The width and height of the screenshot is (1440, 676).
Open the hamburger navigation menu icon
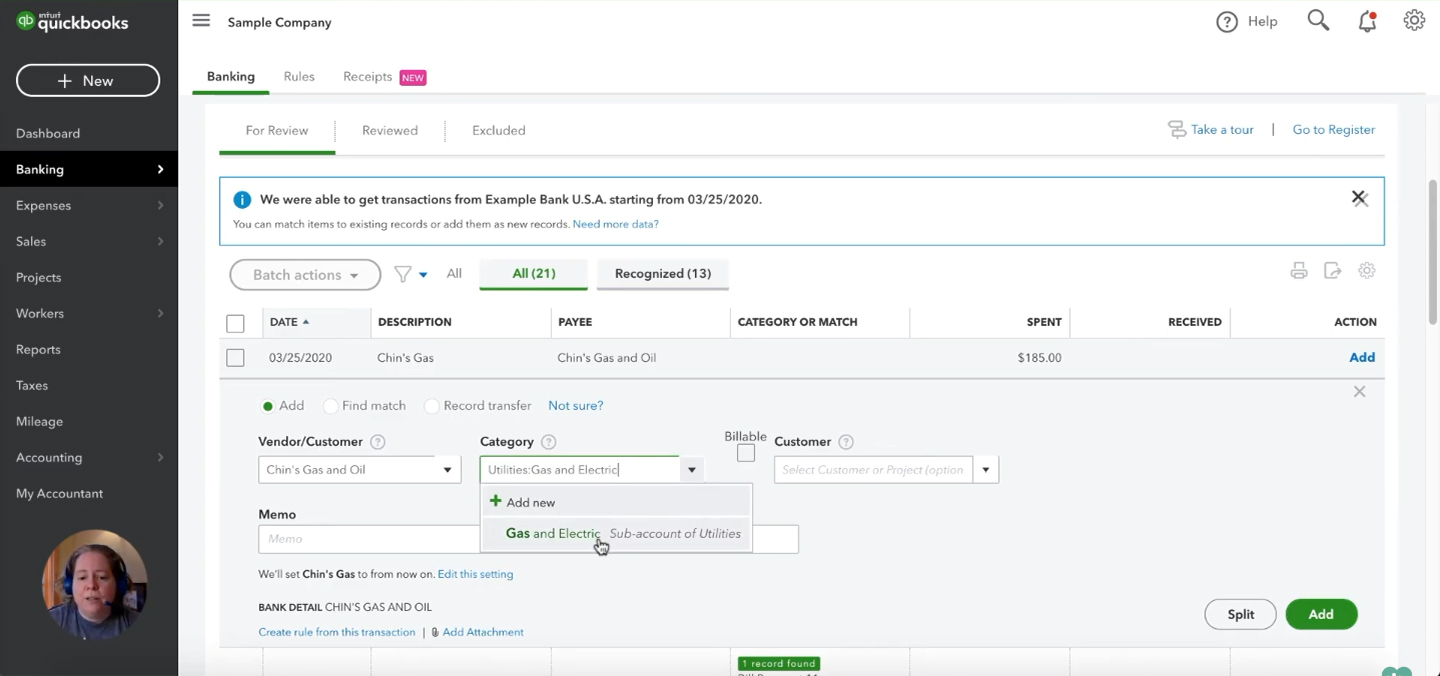201,21
